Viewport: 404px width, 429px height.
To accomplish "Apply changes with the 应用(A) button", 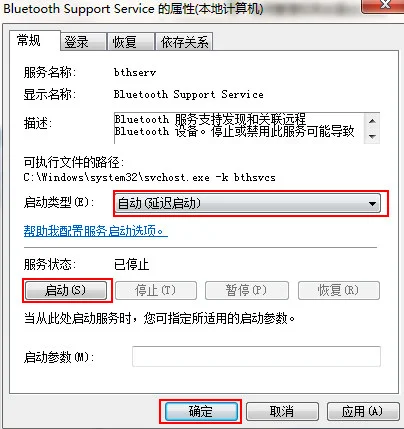I will tap(363, 412).
